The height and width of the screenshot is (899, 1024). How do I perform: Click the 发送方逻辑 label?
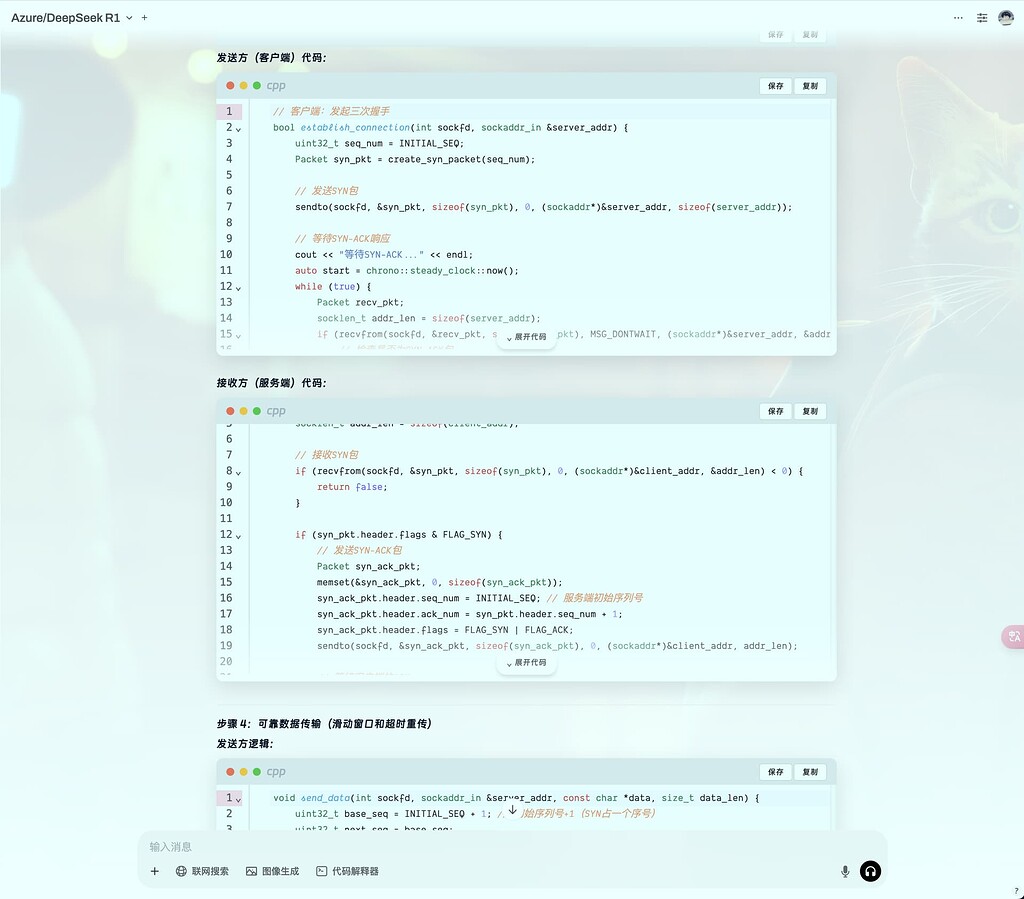coord(245,744)
